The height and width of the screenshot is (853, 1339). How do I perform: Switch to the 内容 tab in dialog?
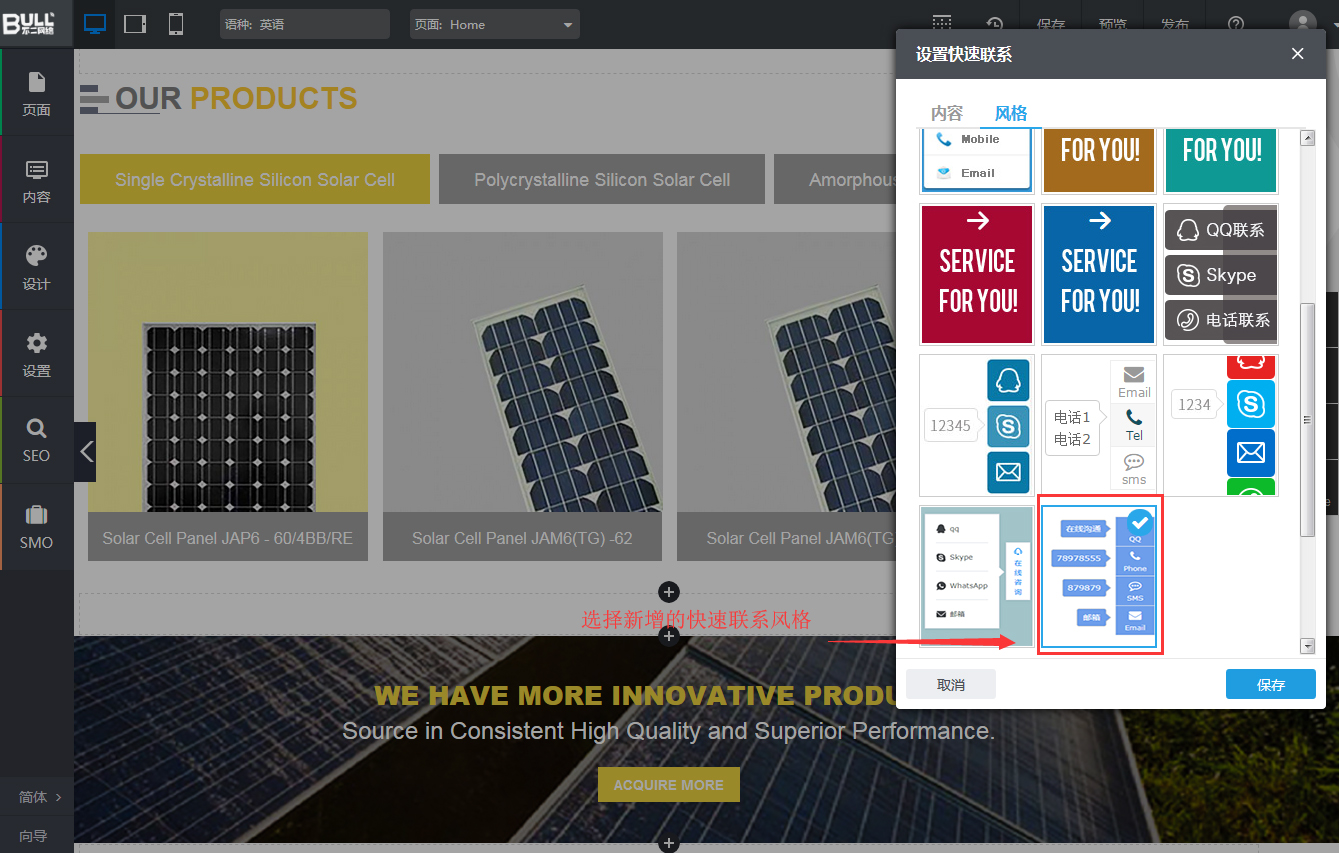(x=946, y=113)
